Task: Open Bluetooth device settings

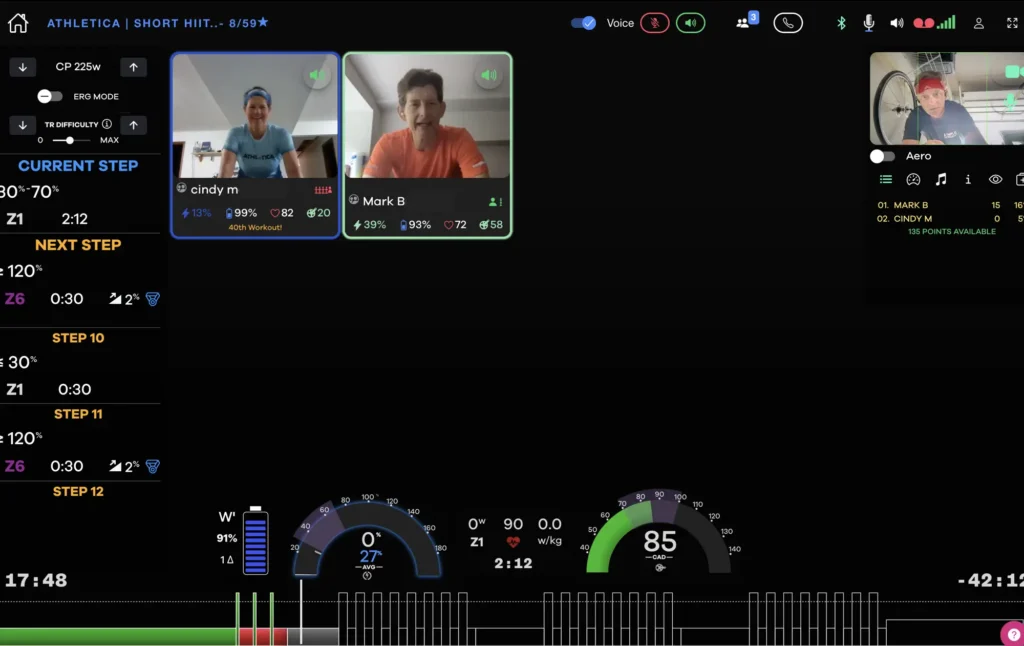Action: pos(841,23)
